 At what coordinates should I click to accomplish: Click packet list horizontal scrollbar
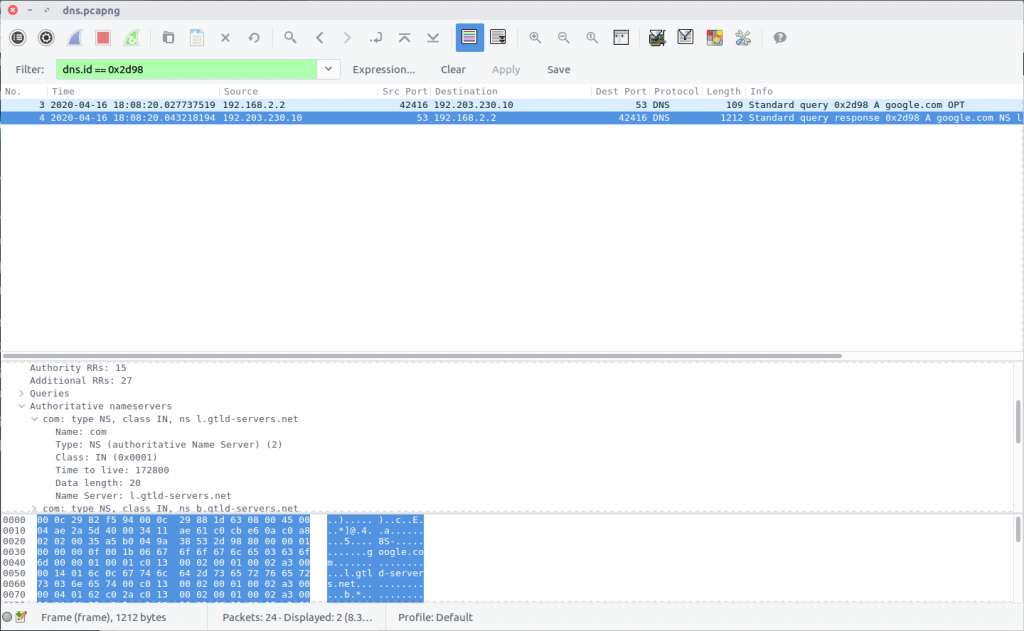click(422, 356)
